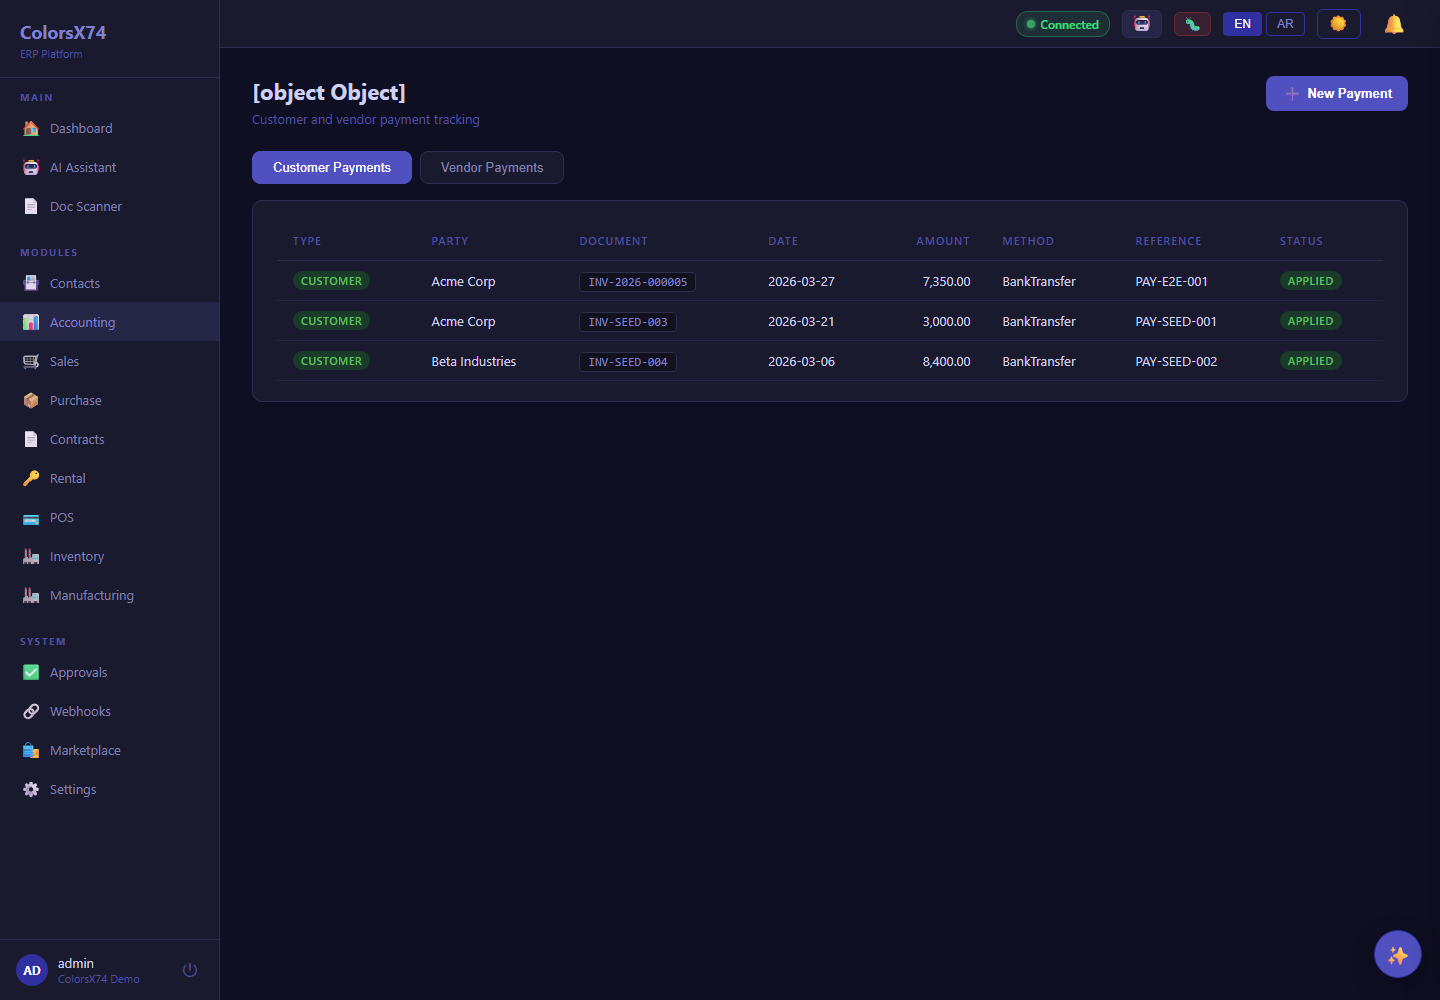
Task: Click the Purchase box icon
Action: click(31, 400)
